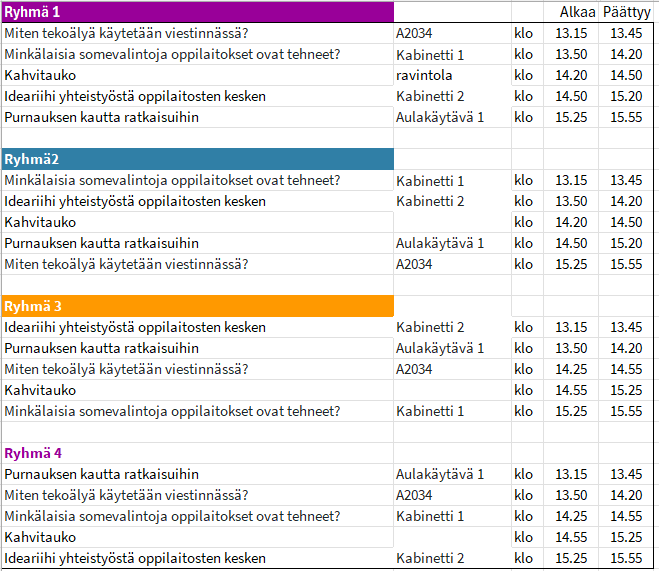Click Aulakäytävä 1 cell in Ryhmä2
Image resolution: width=659 pixels, height=571 pixels.
[x=440, y=243]
